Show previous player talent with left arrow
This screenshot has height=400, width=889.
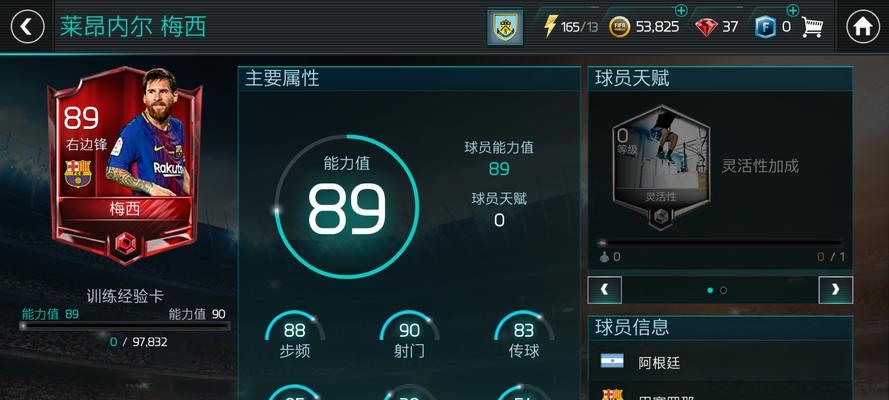604,290
